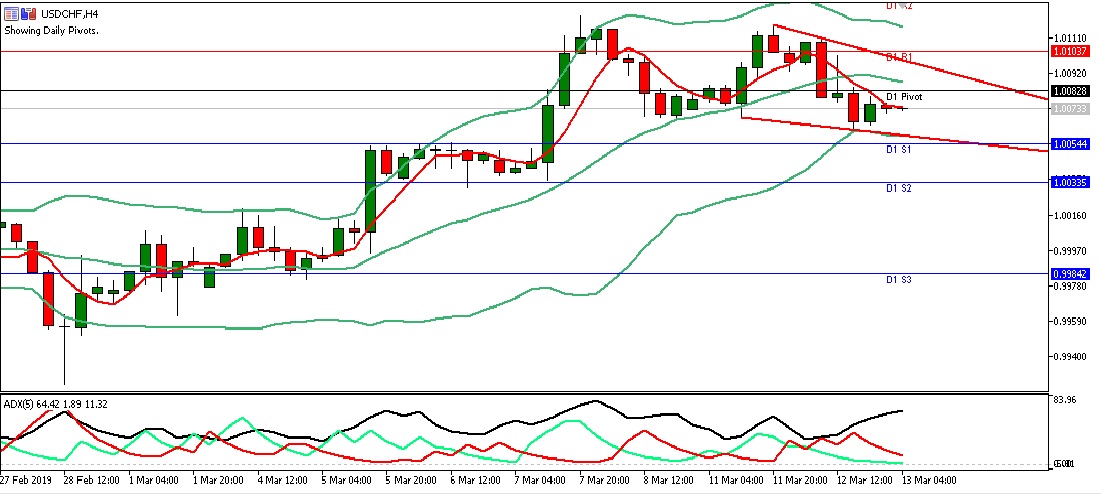
Task: Click the 1.00544 price tag
Action: coord(1072,144)
